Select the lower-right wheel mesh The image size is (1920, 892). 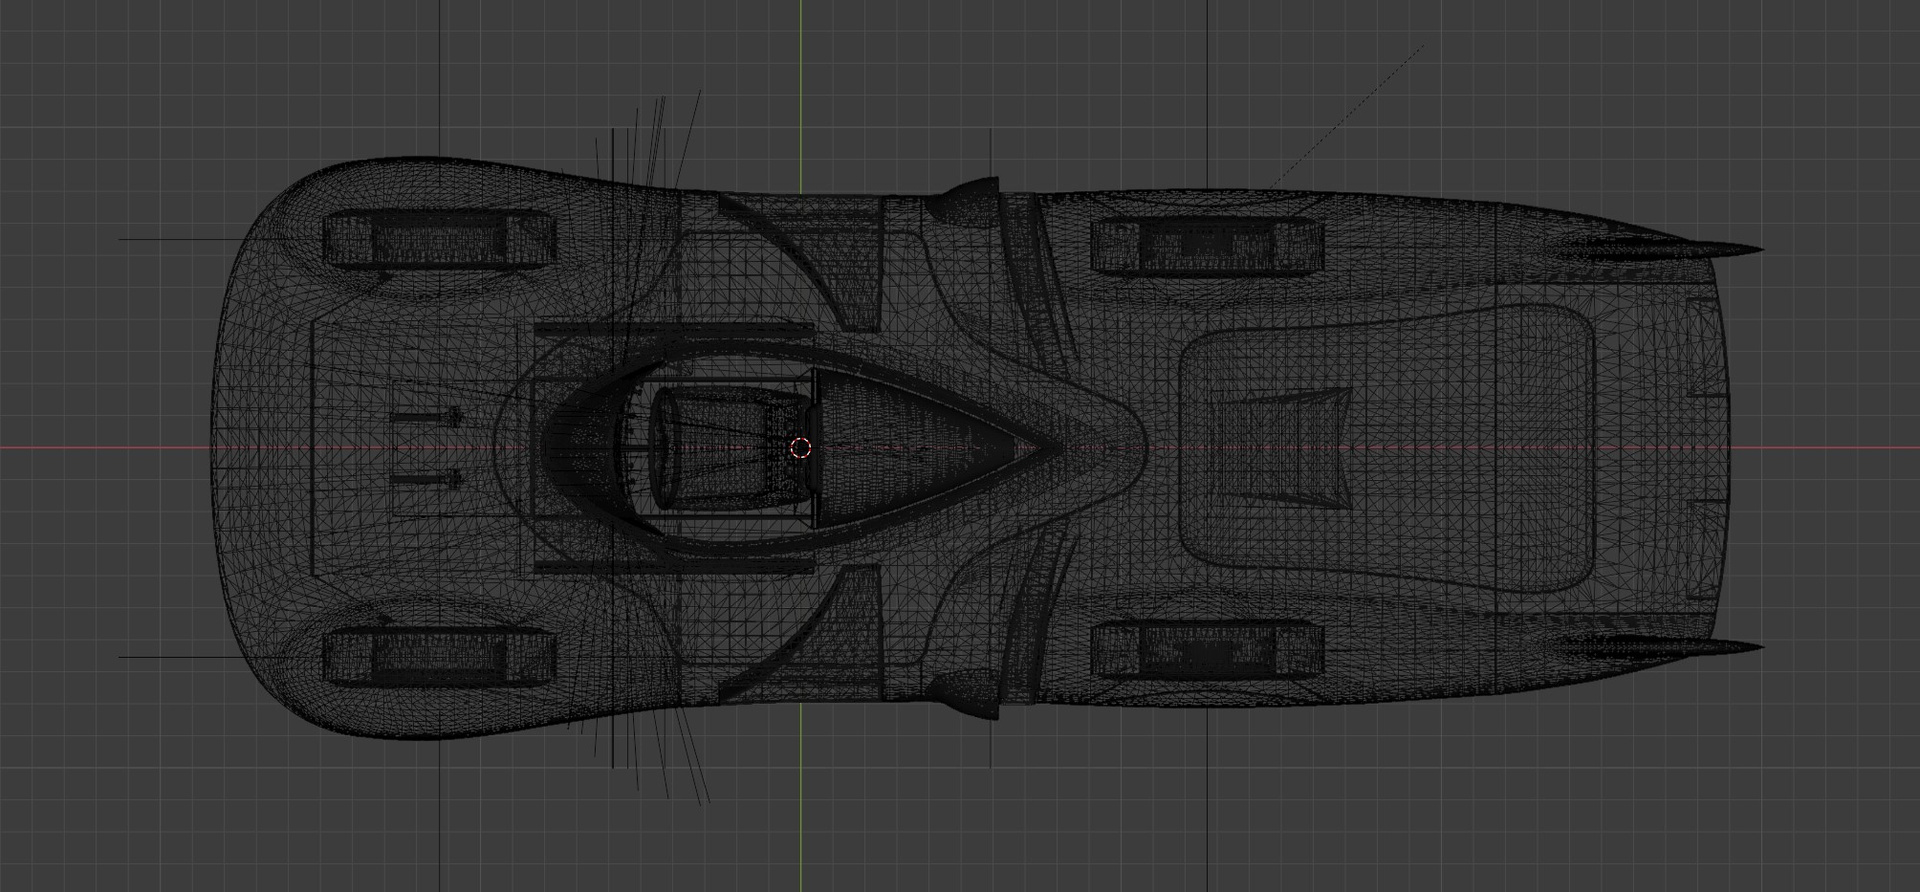click(1207, 648)
